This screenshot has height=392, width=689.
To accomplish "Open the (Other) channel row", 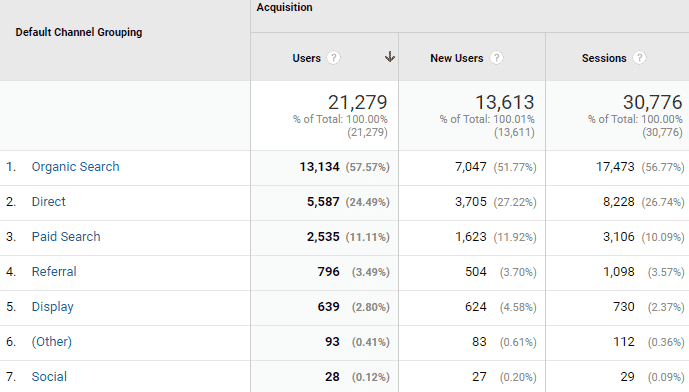I will [x=51, y=341].
